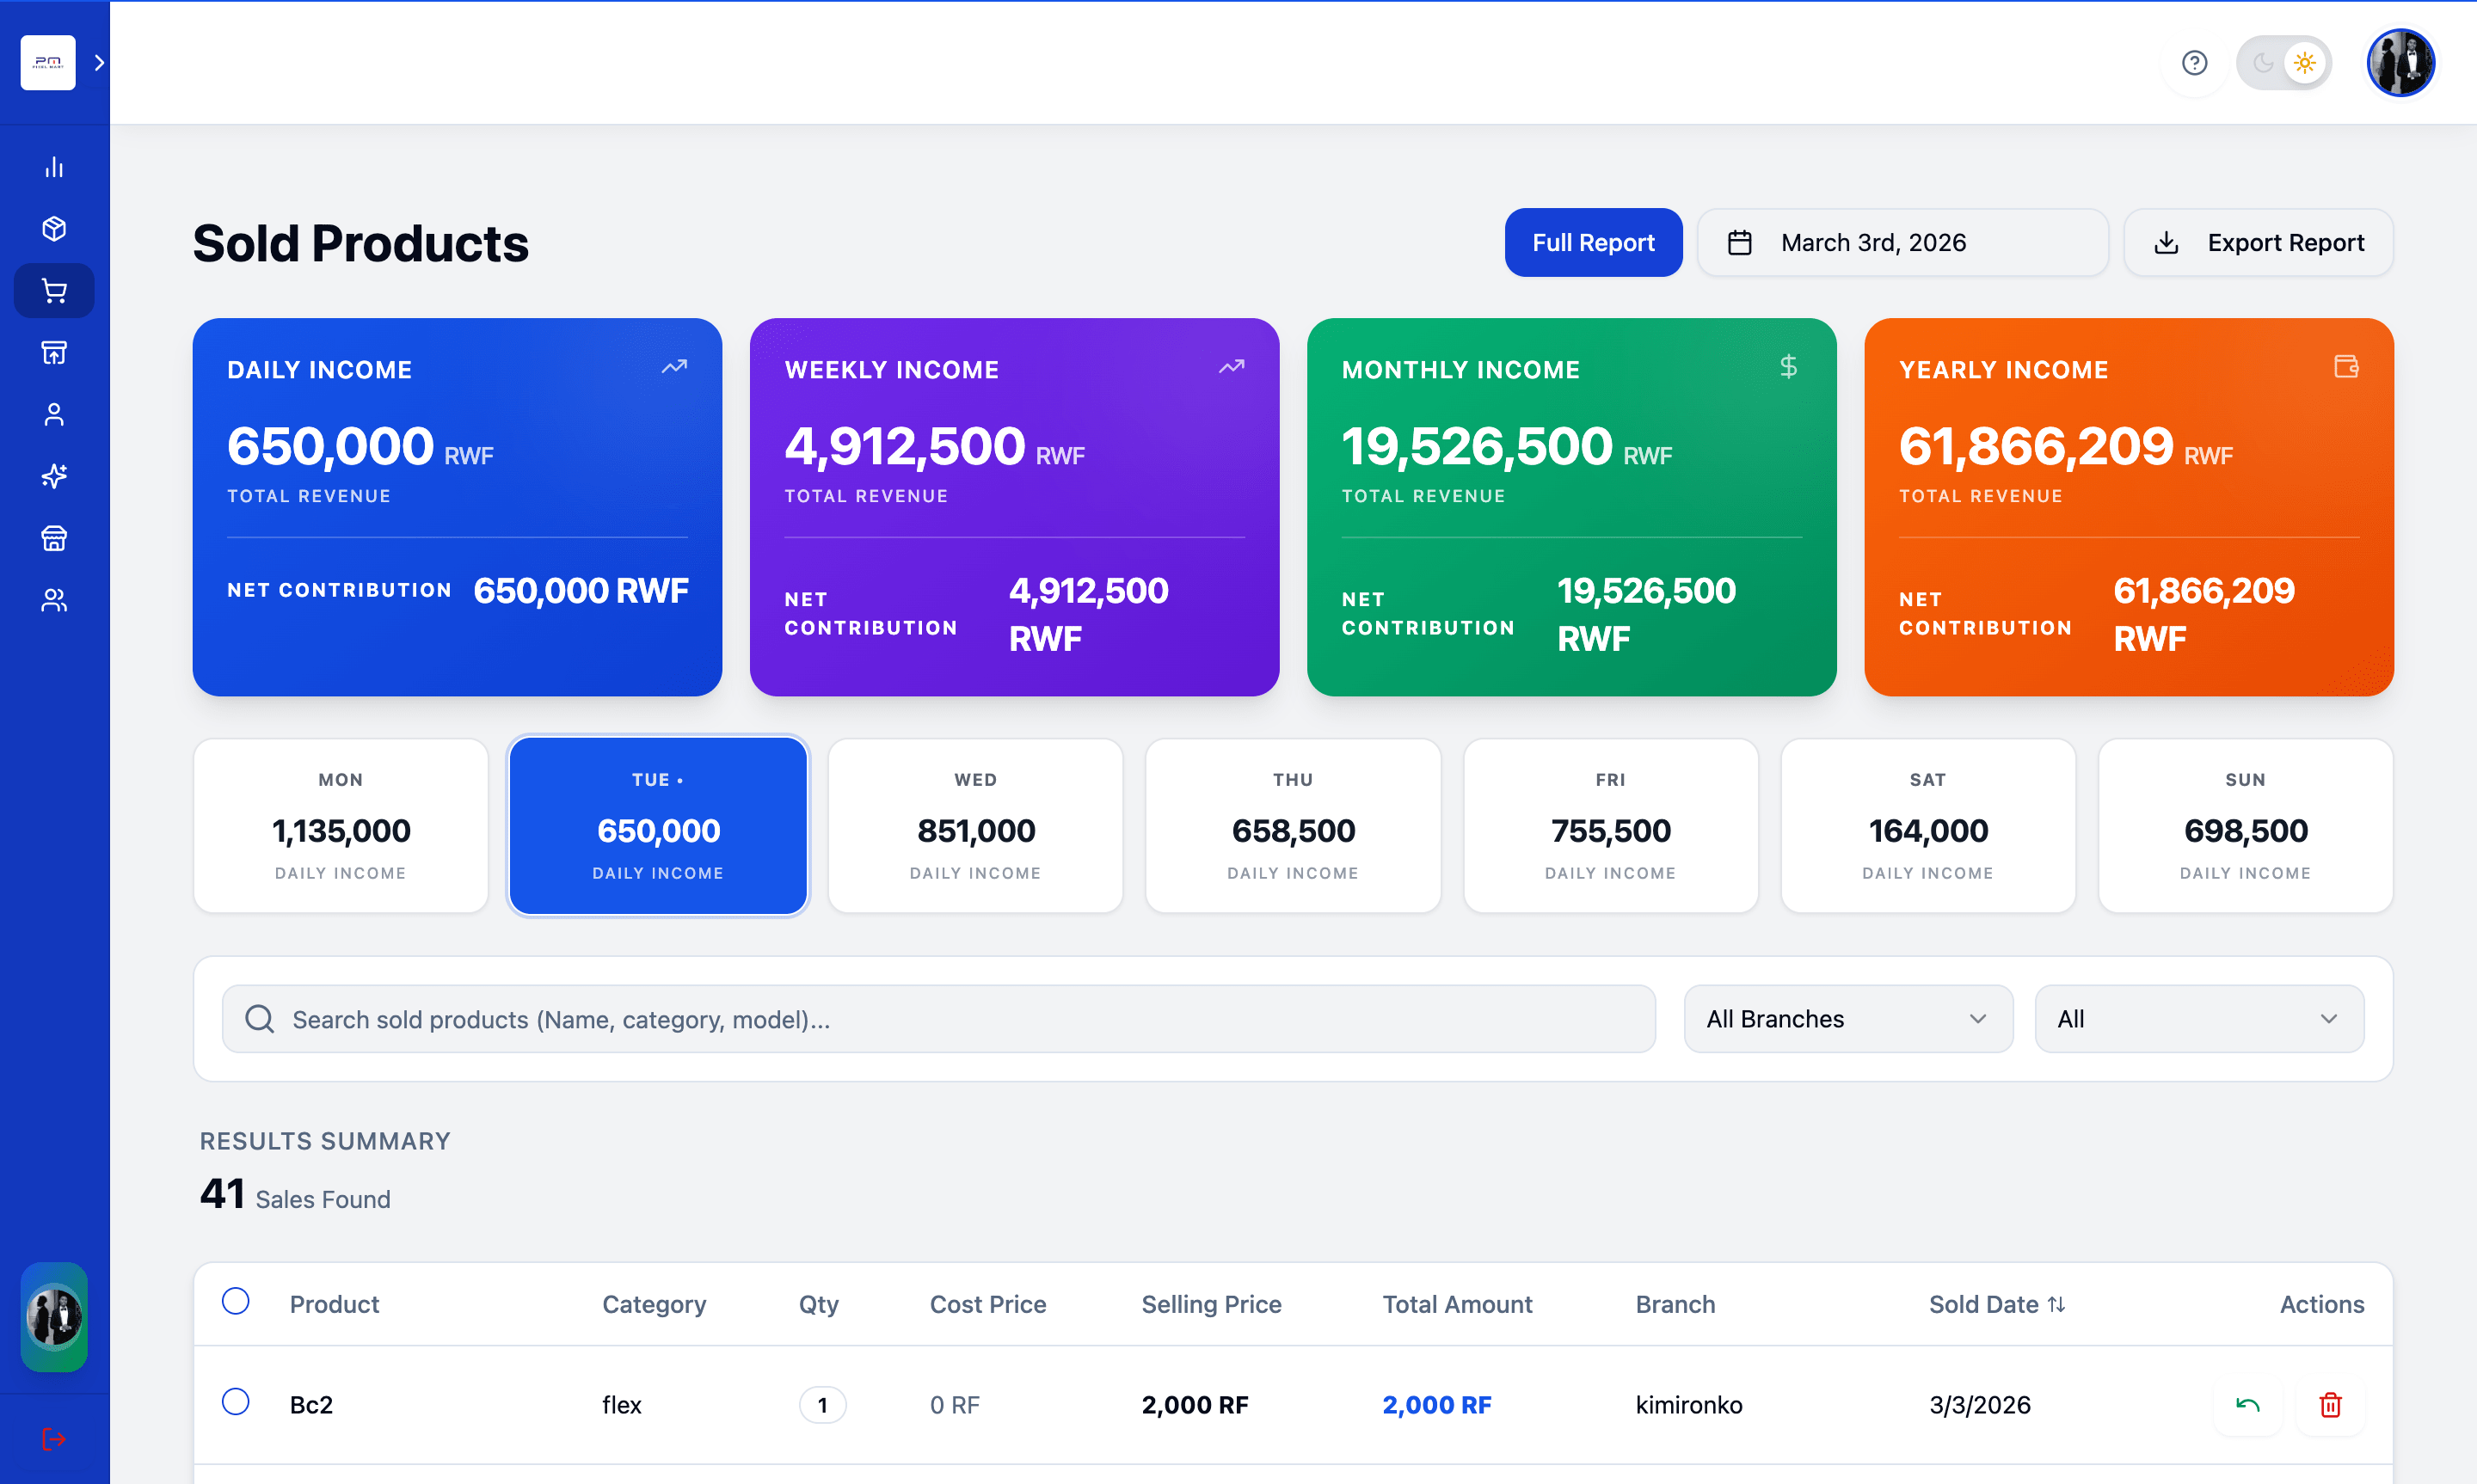The height and width of the screenshot is (1484, 2477).
Task: Check the select-all checkbox in table header
Action: pyautogui.click(x=236, y=1302)
